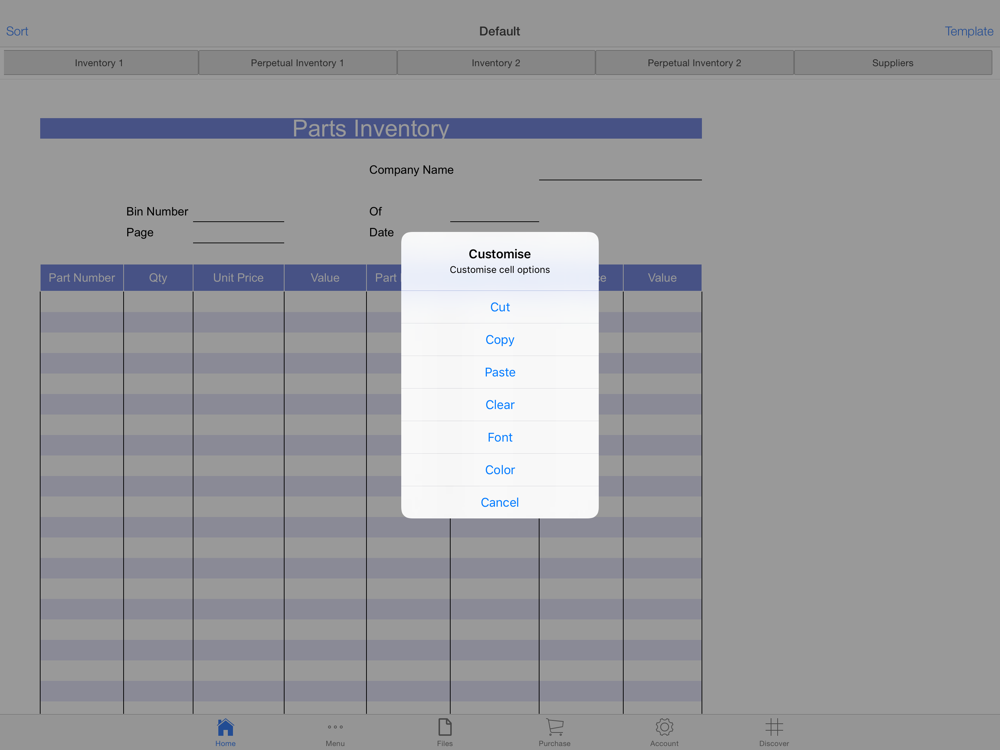Switch to Suppliers sheet tab

(892, 62)
